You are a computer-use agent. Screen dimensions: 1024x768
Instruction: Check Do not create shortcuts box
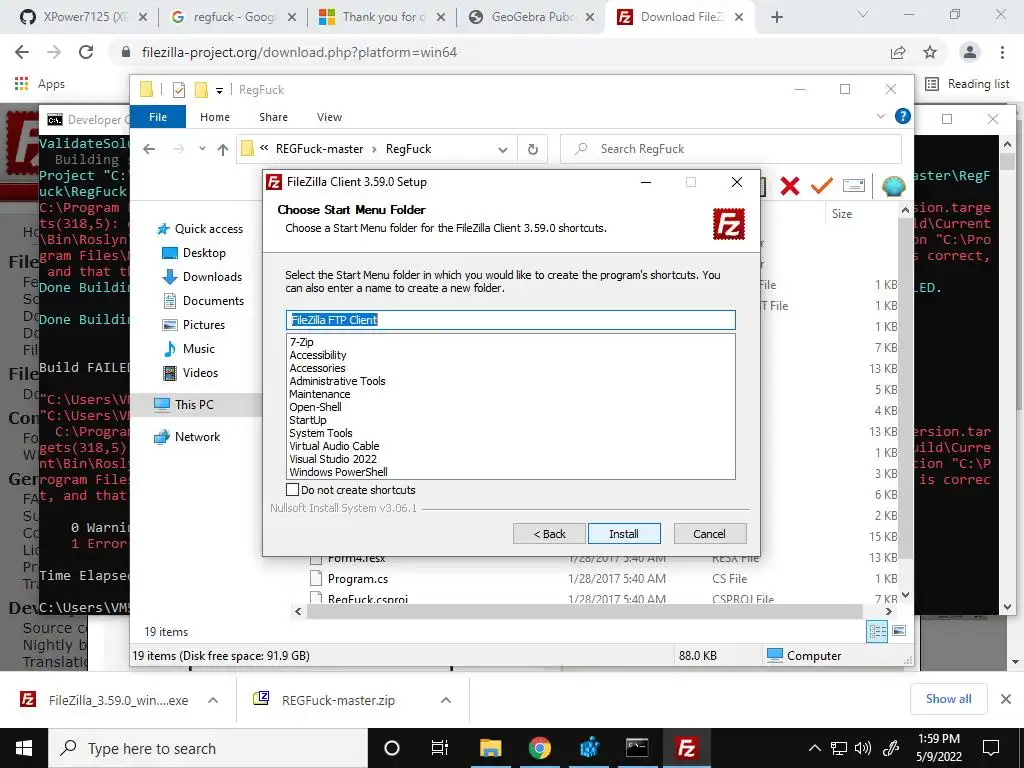[x=293, y=490]
